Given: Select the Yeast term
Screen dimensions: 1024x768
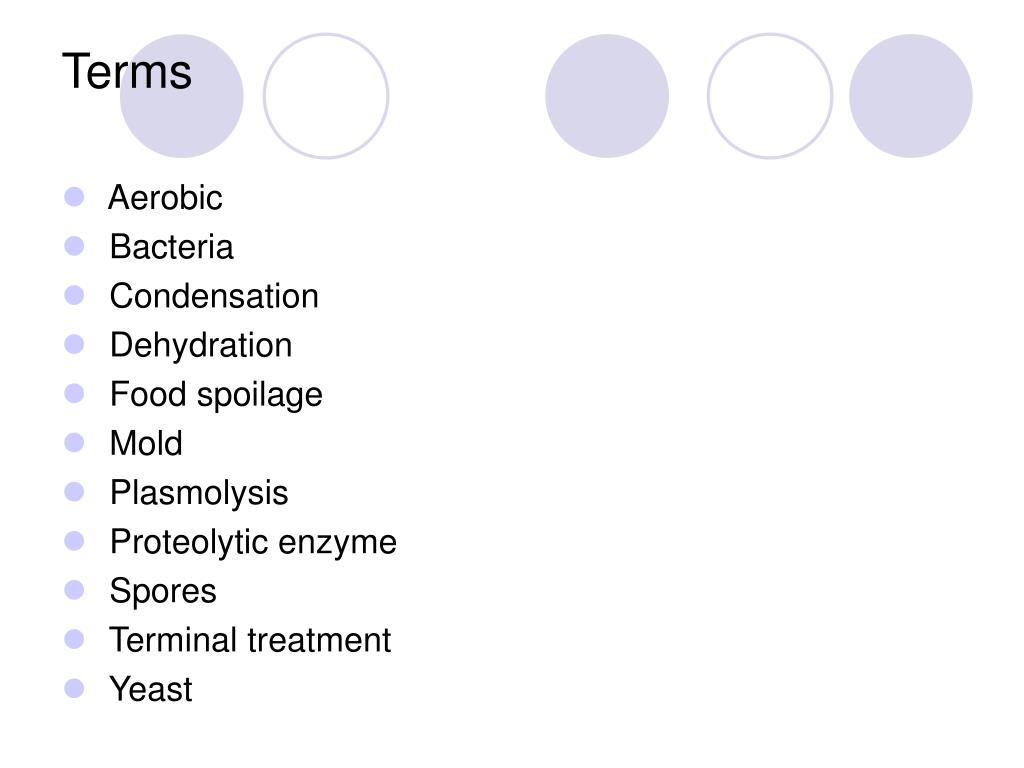Looking at the screenshot, I should pos(151,689).
